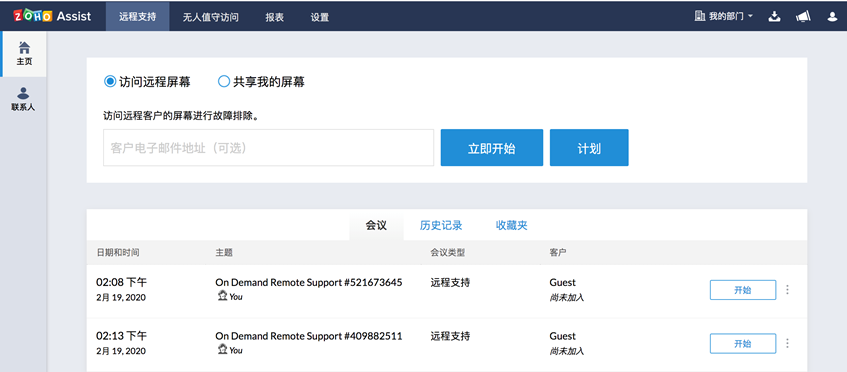Click the 立即开始 button
This screenshot has width=847, height=372.
point(492,147)
